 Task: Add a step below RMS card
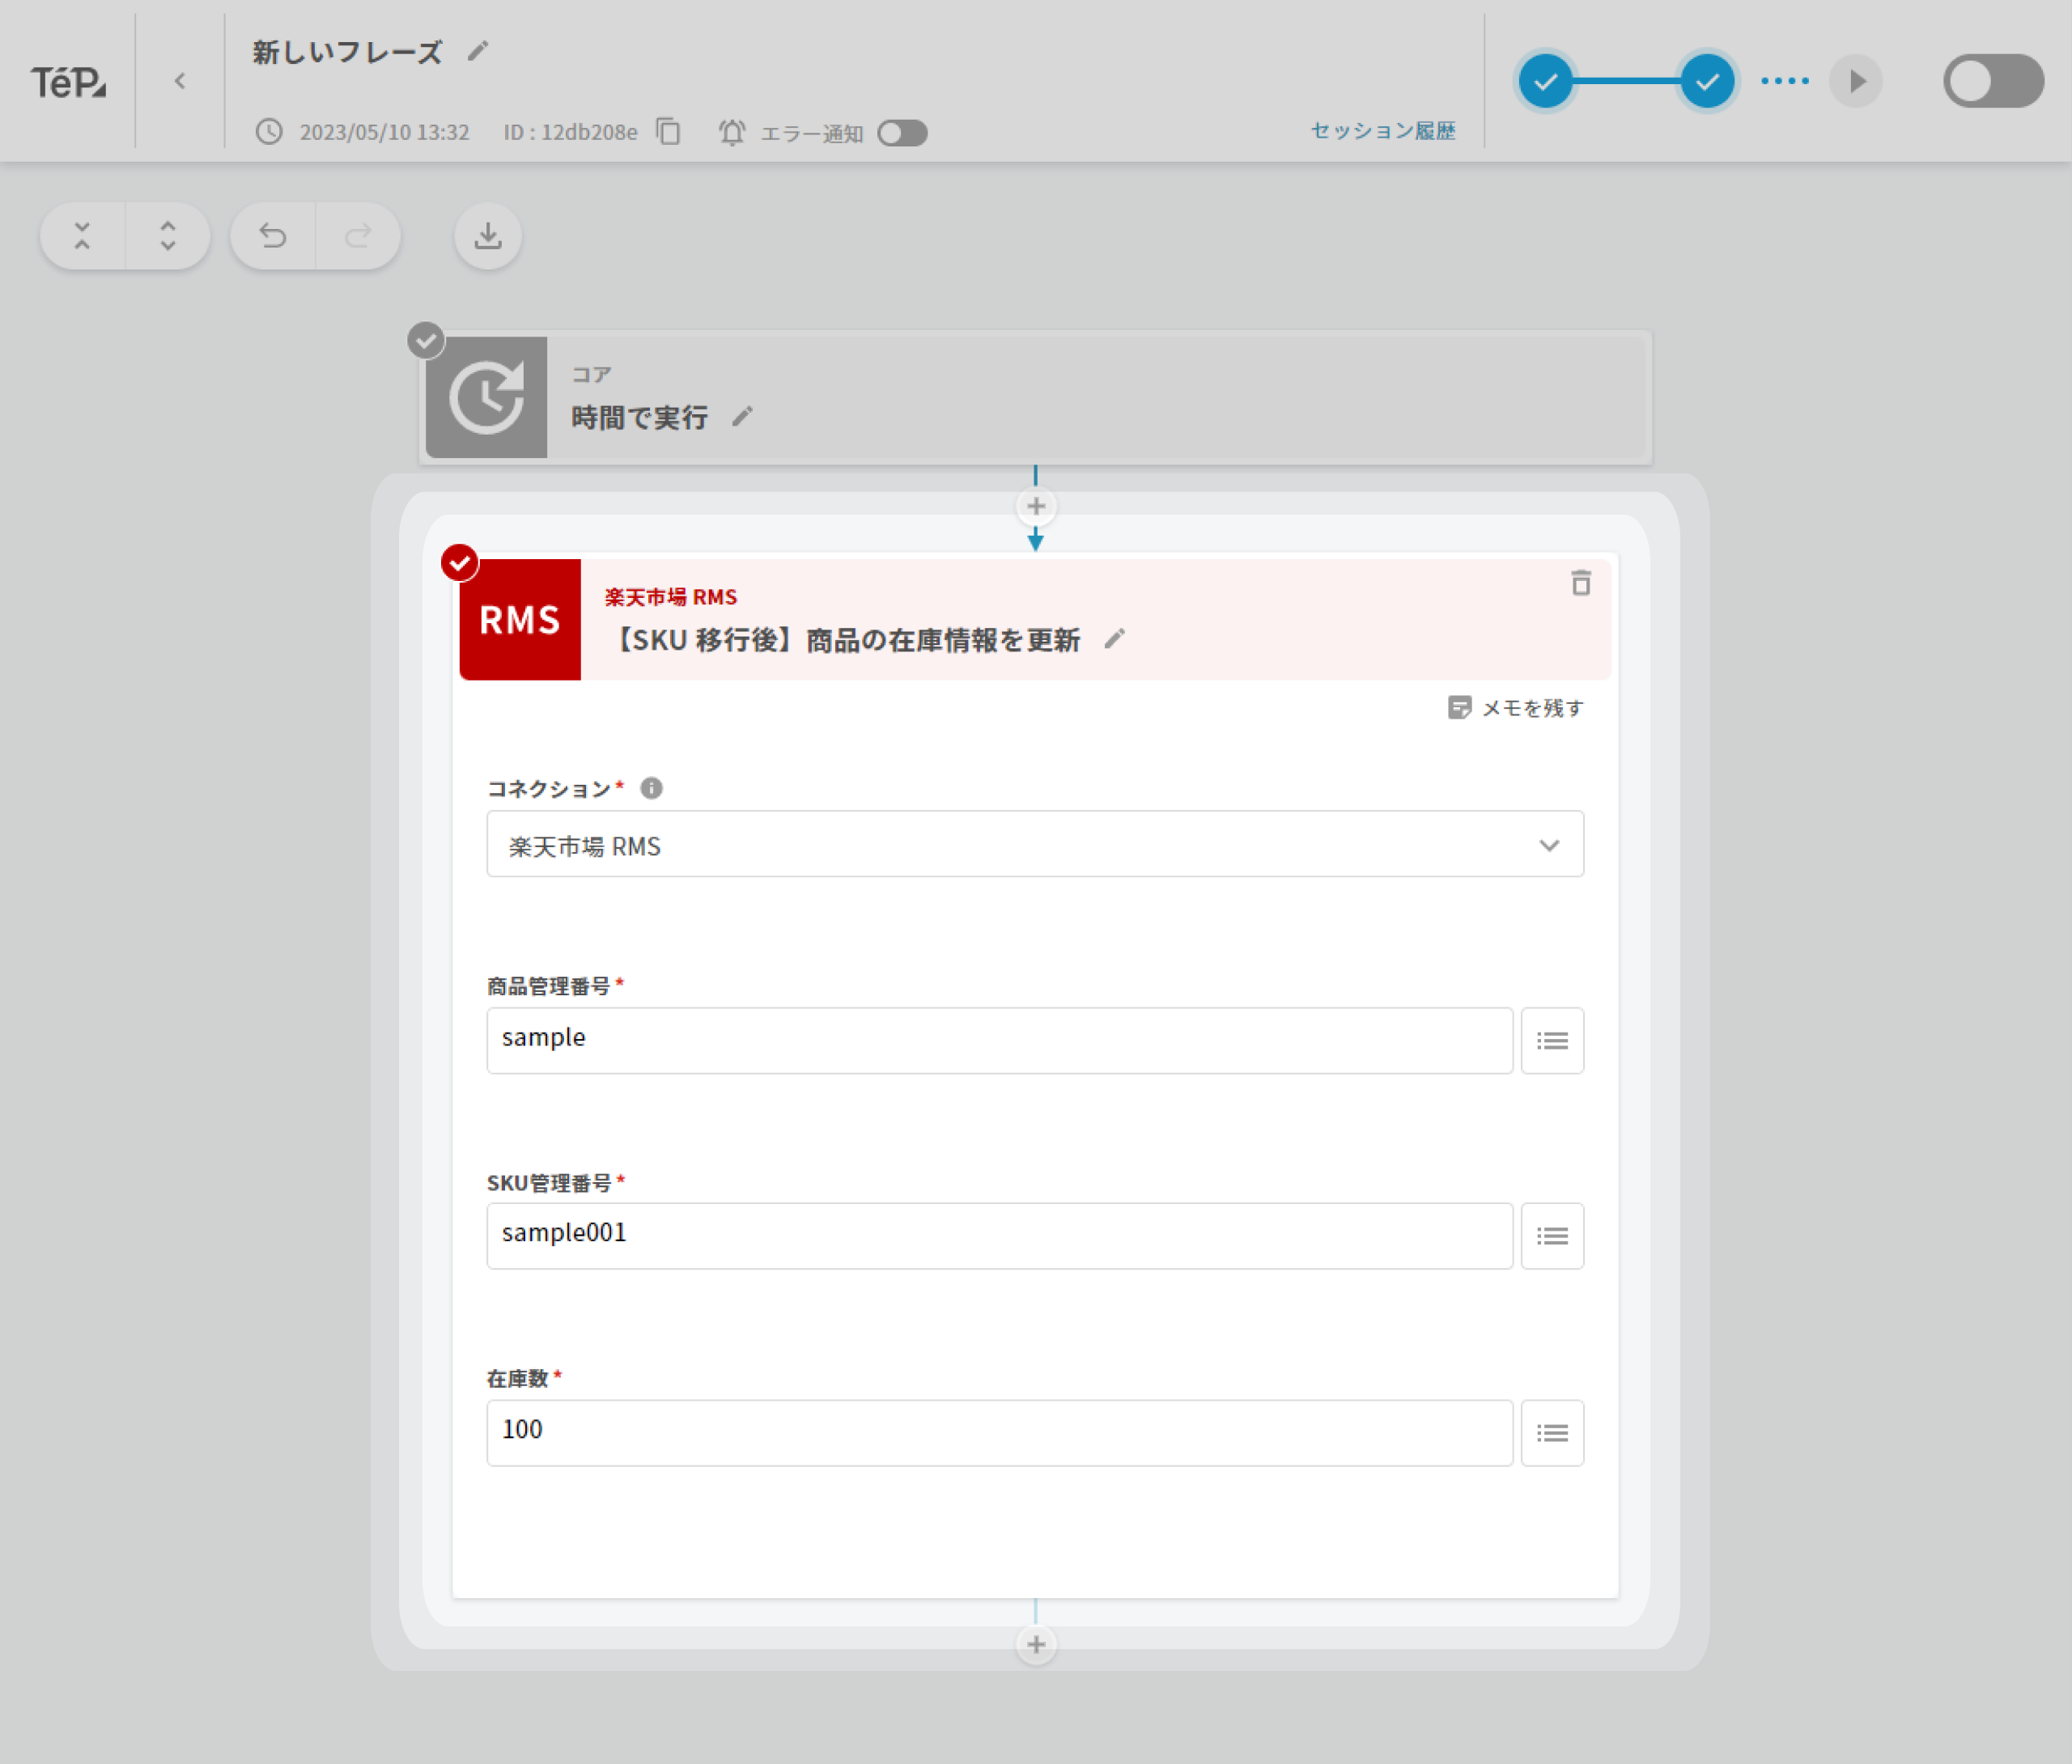coord(1036,1644)
